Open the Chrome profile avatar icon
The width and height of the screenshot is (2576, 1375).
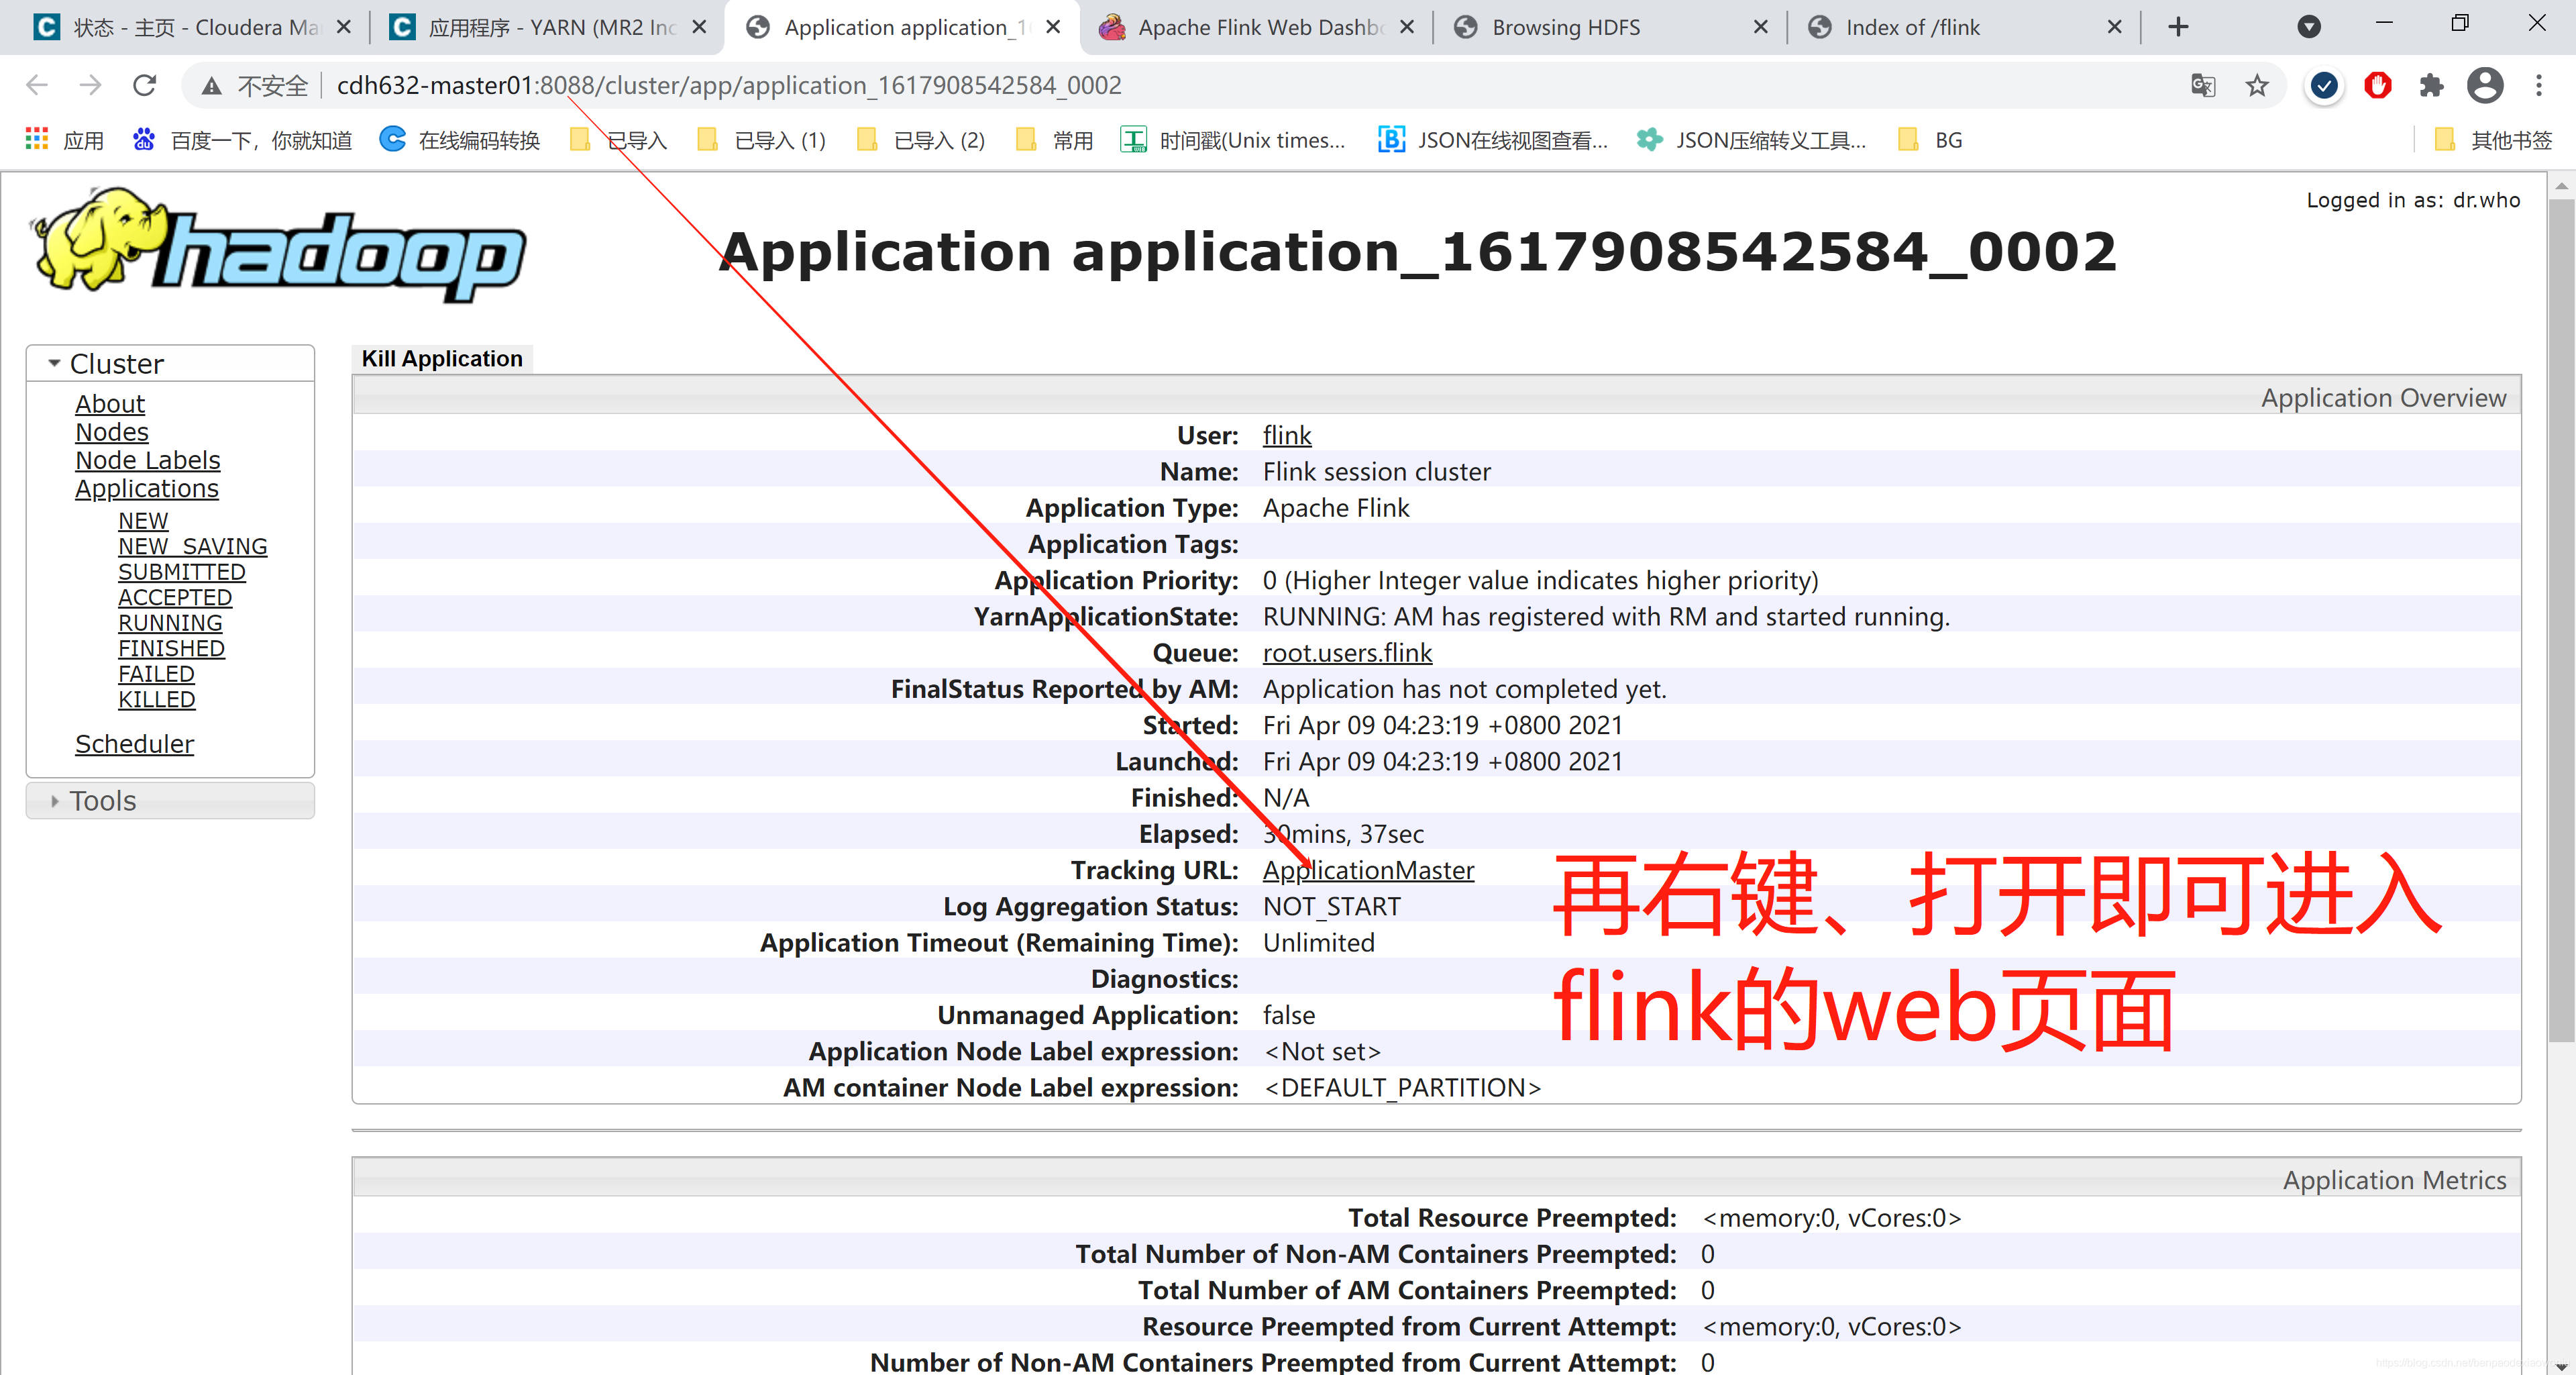(2485, 86)
